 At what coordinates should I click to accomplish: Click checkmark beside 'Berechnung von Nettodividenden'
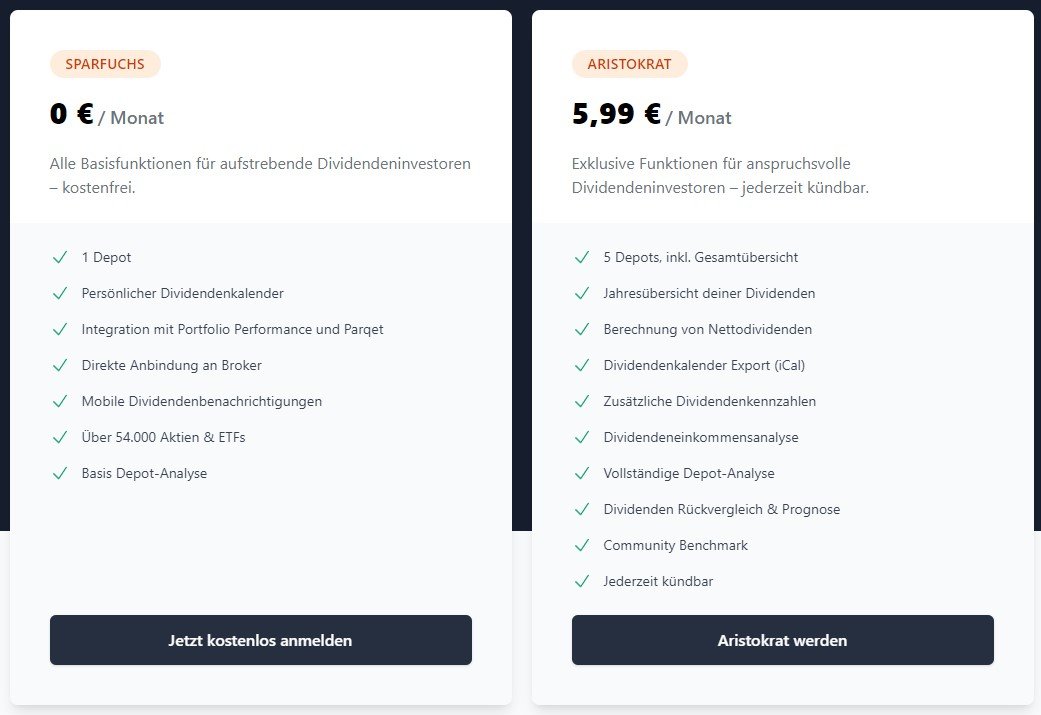click(582, 329)
